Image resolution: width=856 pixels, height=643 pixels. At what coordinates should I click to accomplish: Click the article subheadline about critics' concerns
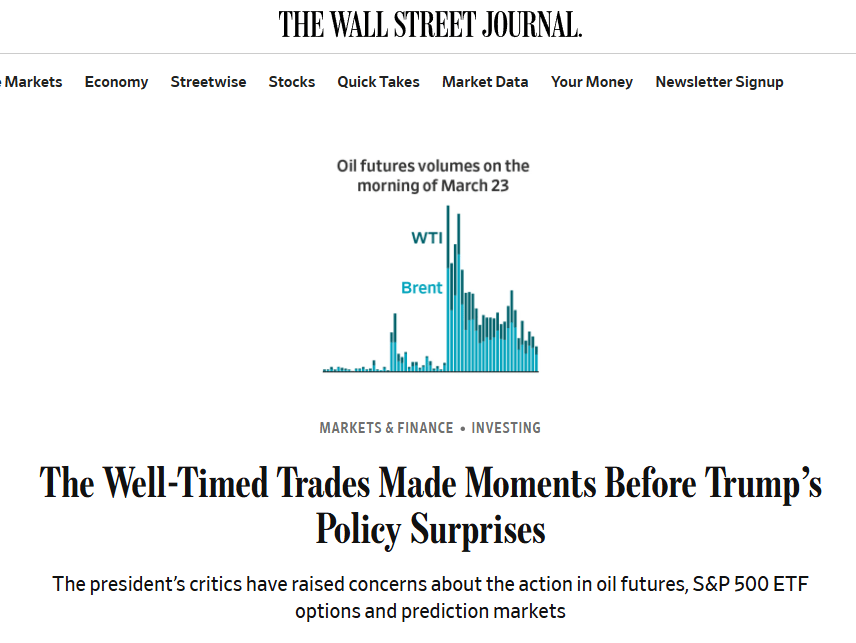click(430, 597)
